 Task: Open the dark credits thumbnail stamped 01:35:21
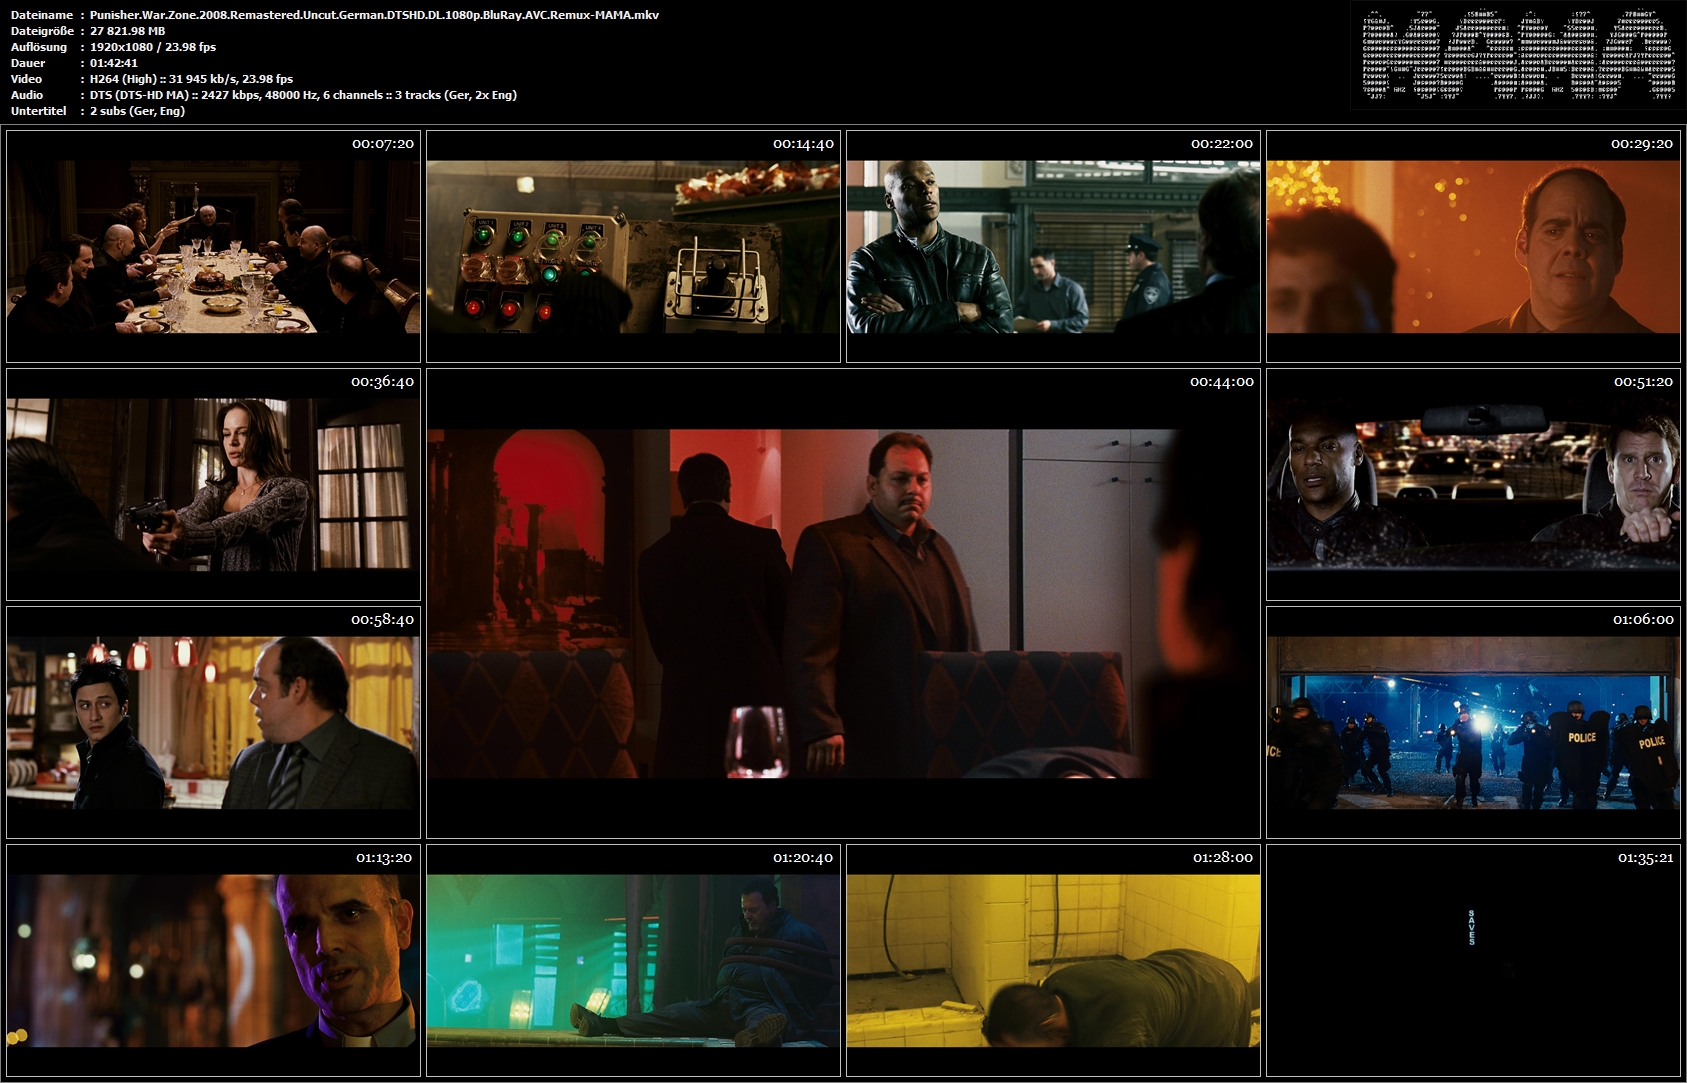pyautogui.click(x=1473, y=960)
